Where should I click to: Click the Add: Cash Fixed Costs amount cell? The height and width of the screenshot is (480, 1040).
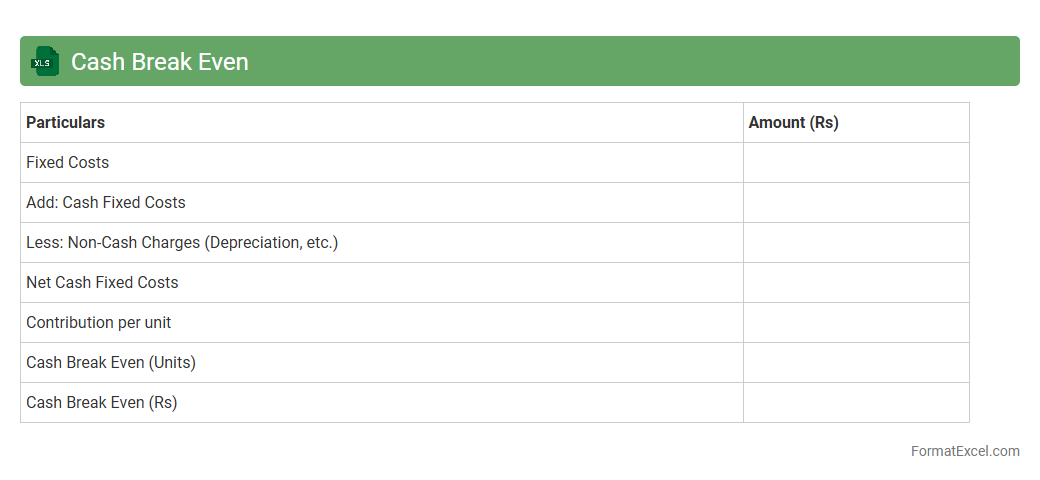[856, 202]
